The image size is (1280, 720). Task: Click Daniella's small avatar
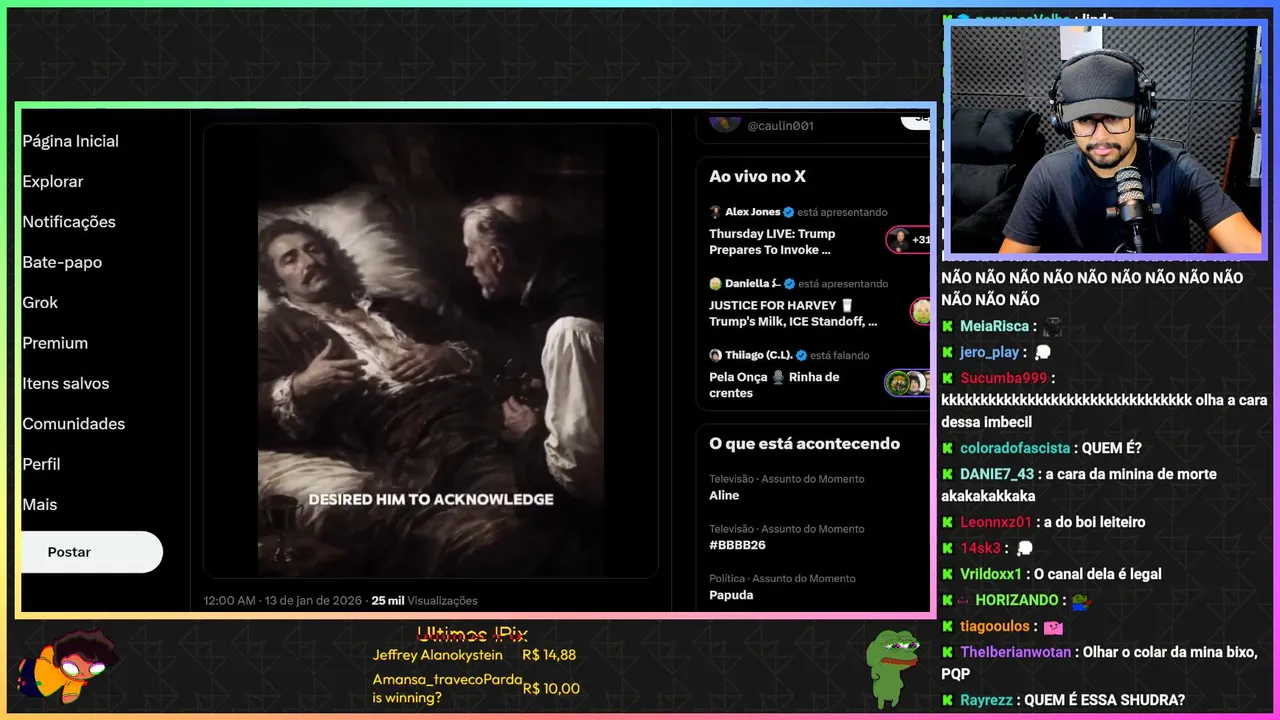click(x=715, y=283)
